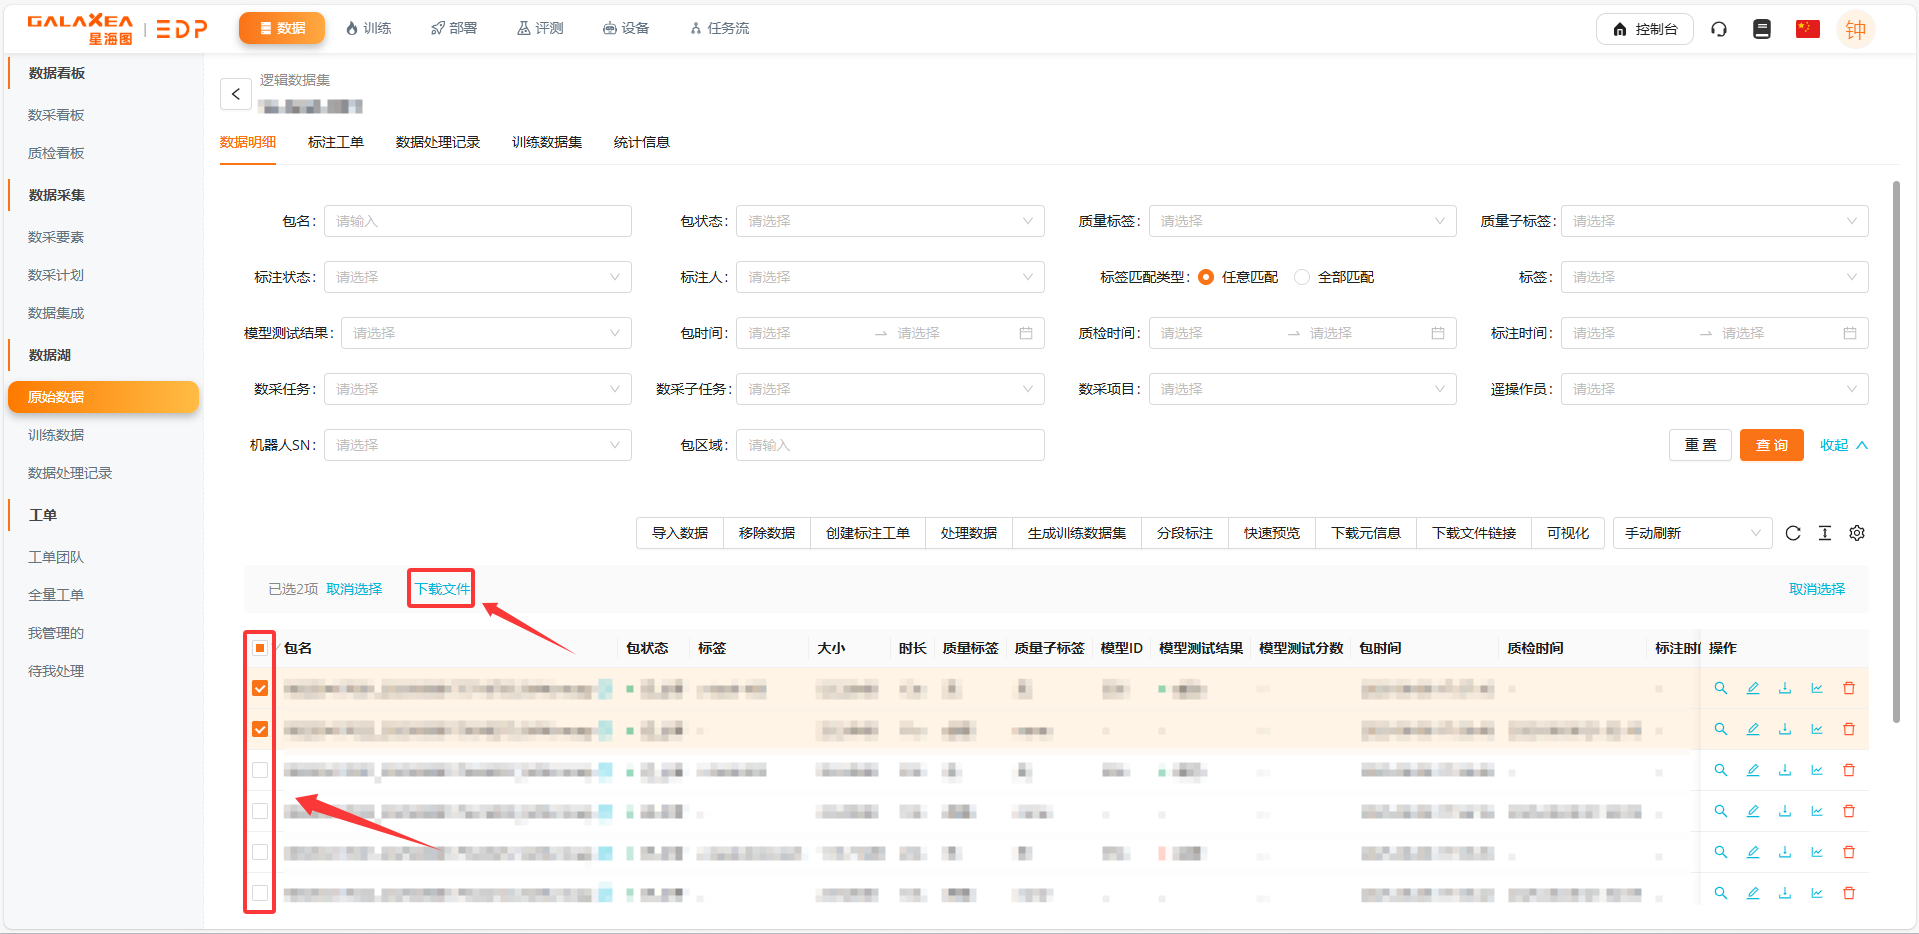Uncheck the first row checkbox
The height and width of the screenshot is (934, 1919).
260,688
